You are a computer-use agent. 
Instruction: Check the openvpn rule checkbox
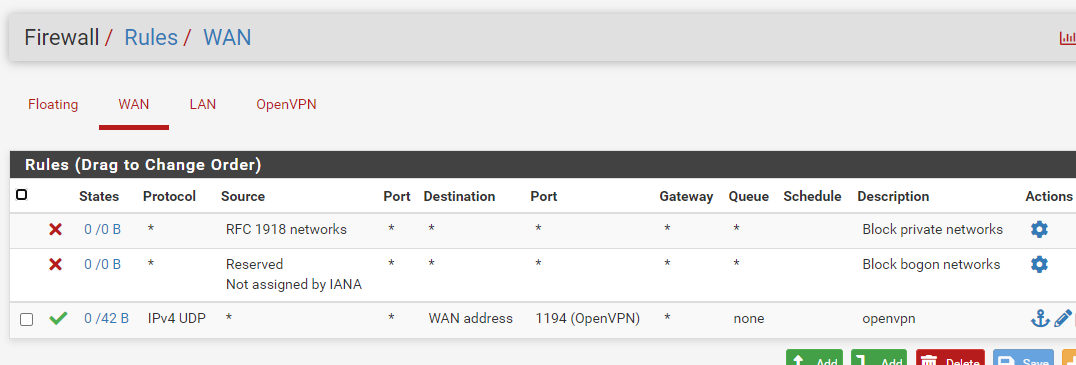[x=26, y=319]
